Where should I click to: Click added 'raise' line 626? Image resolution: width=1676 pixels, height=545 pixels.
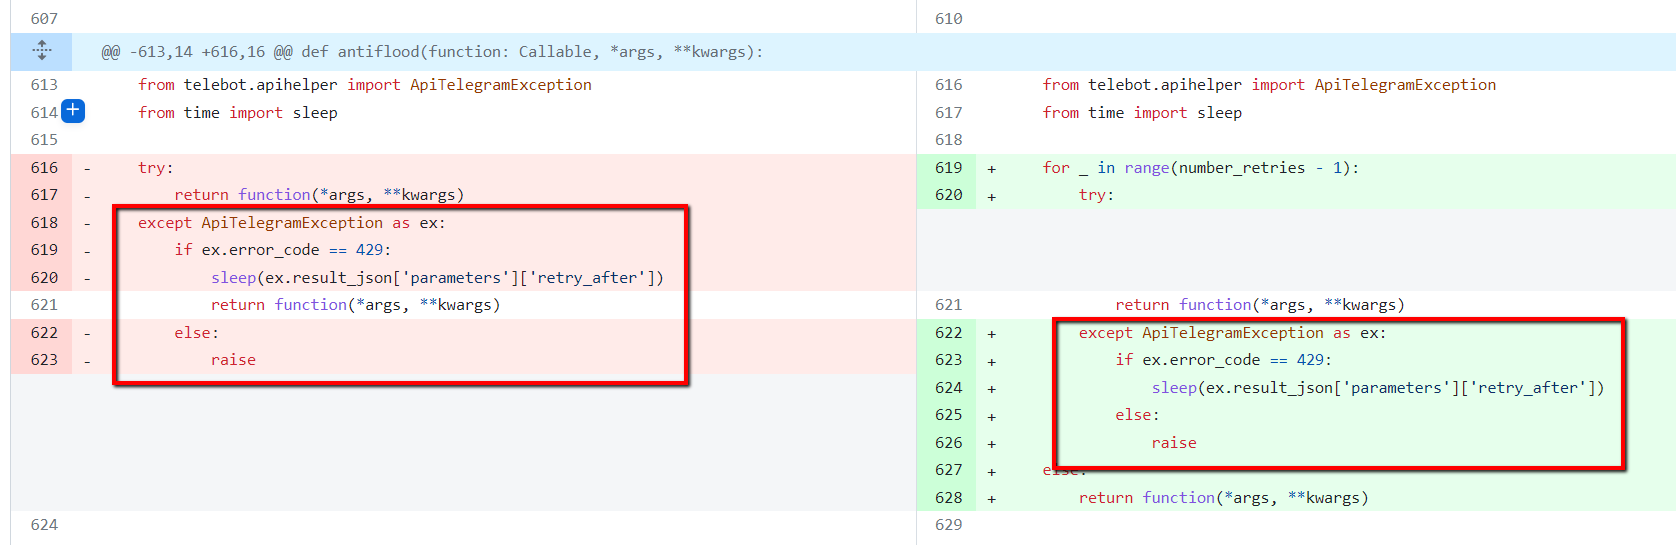click(x=1174, y=443)
